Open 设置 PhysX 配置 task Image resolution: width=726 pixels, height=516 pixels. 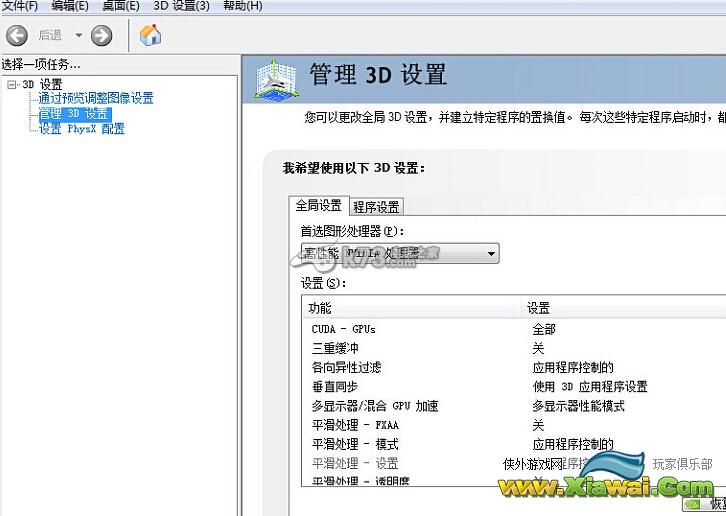pyautogui.click(x=81, y=129)
